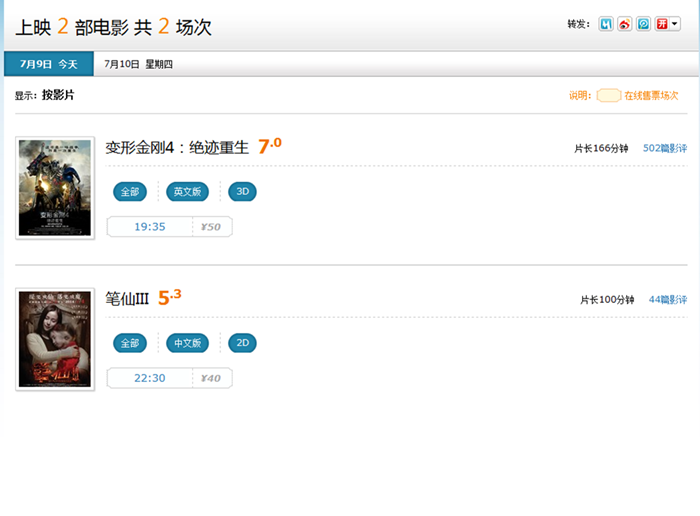Pick the 19:35 showtime
The image size is (700, 516).
click(150, 227)
